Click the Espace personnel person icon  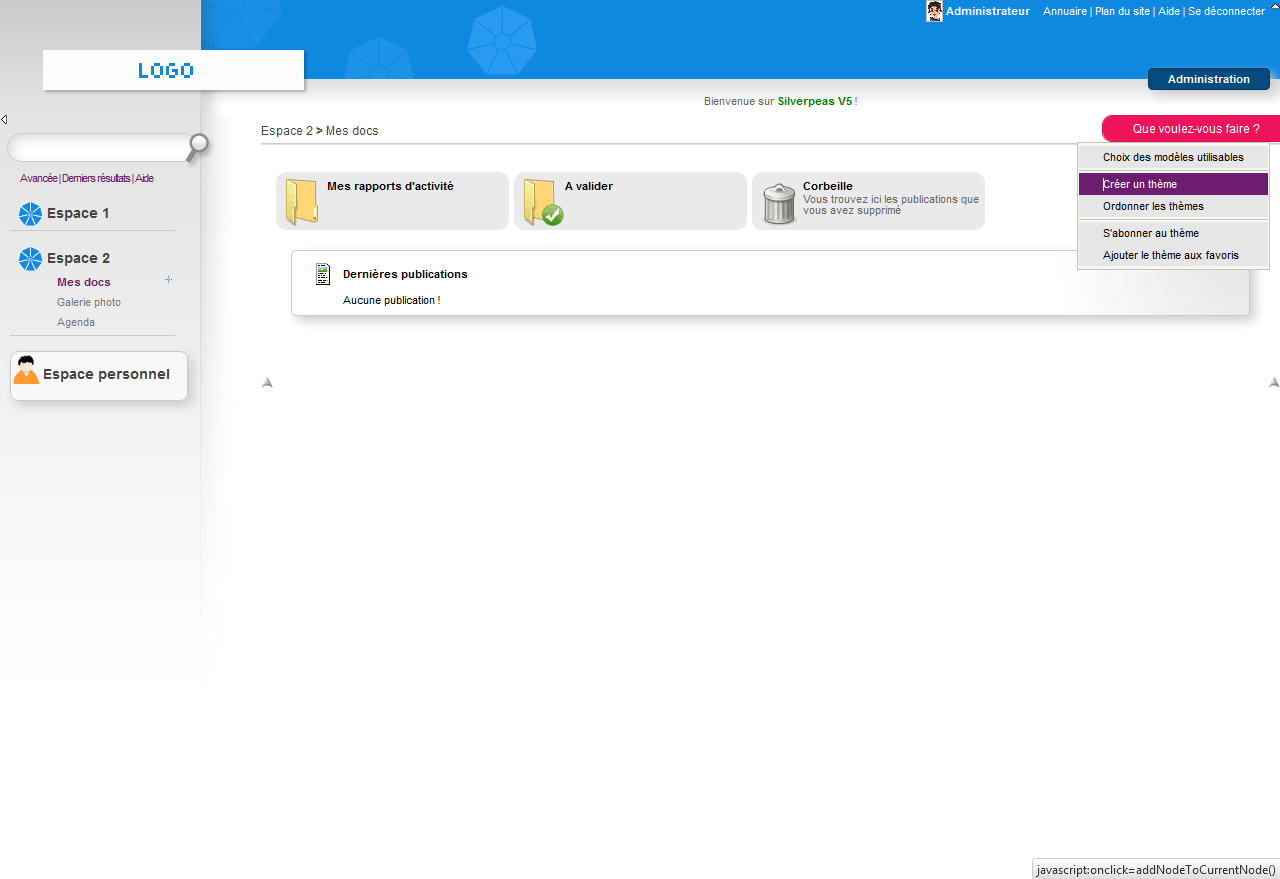26,371
